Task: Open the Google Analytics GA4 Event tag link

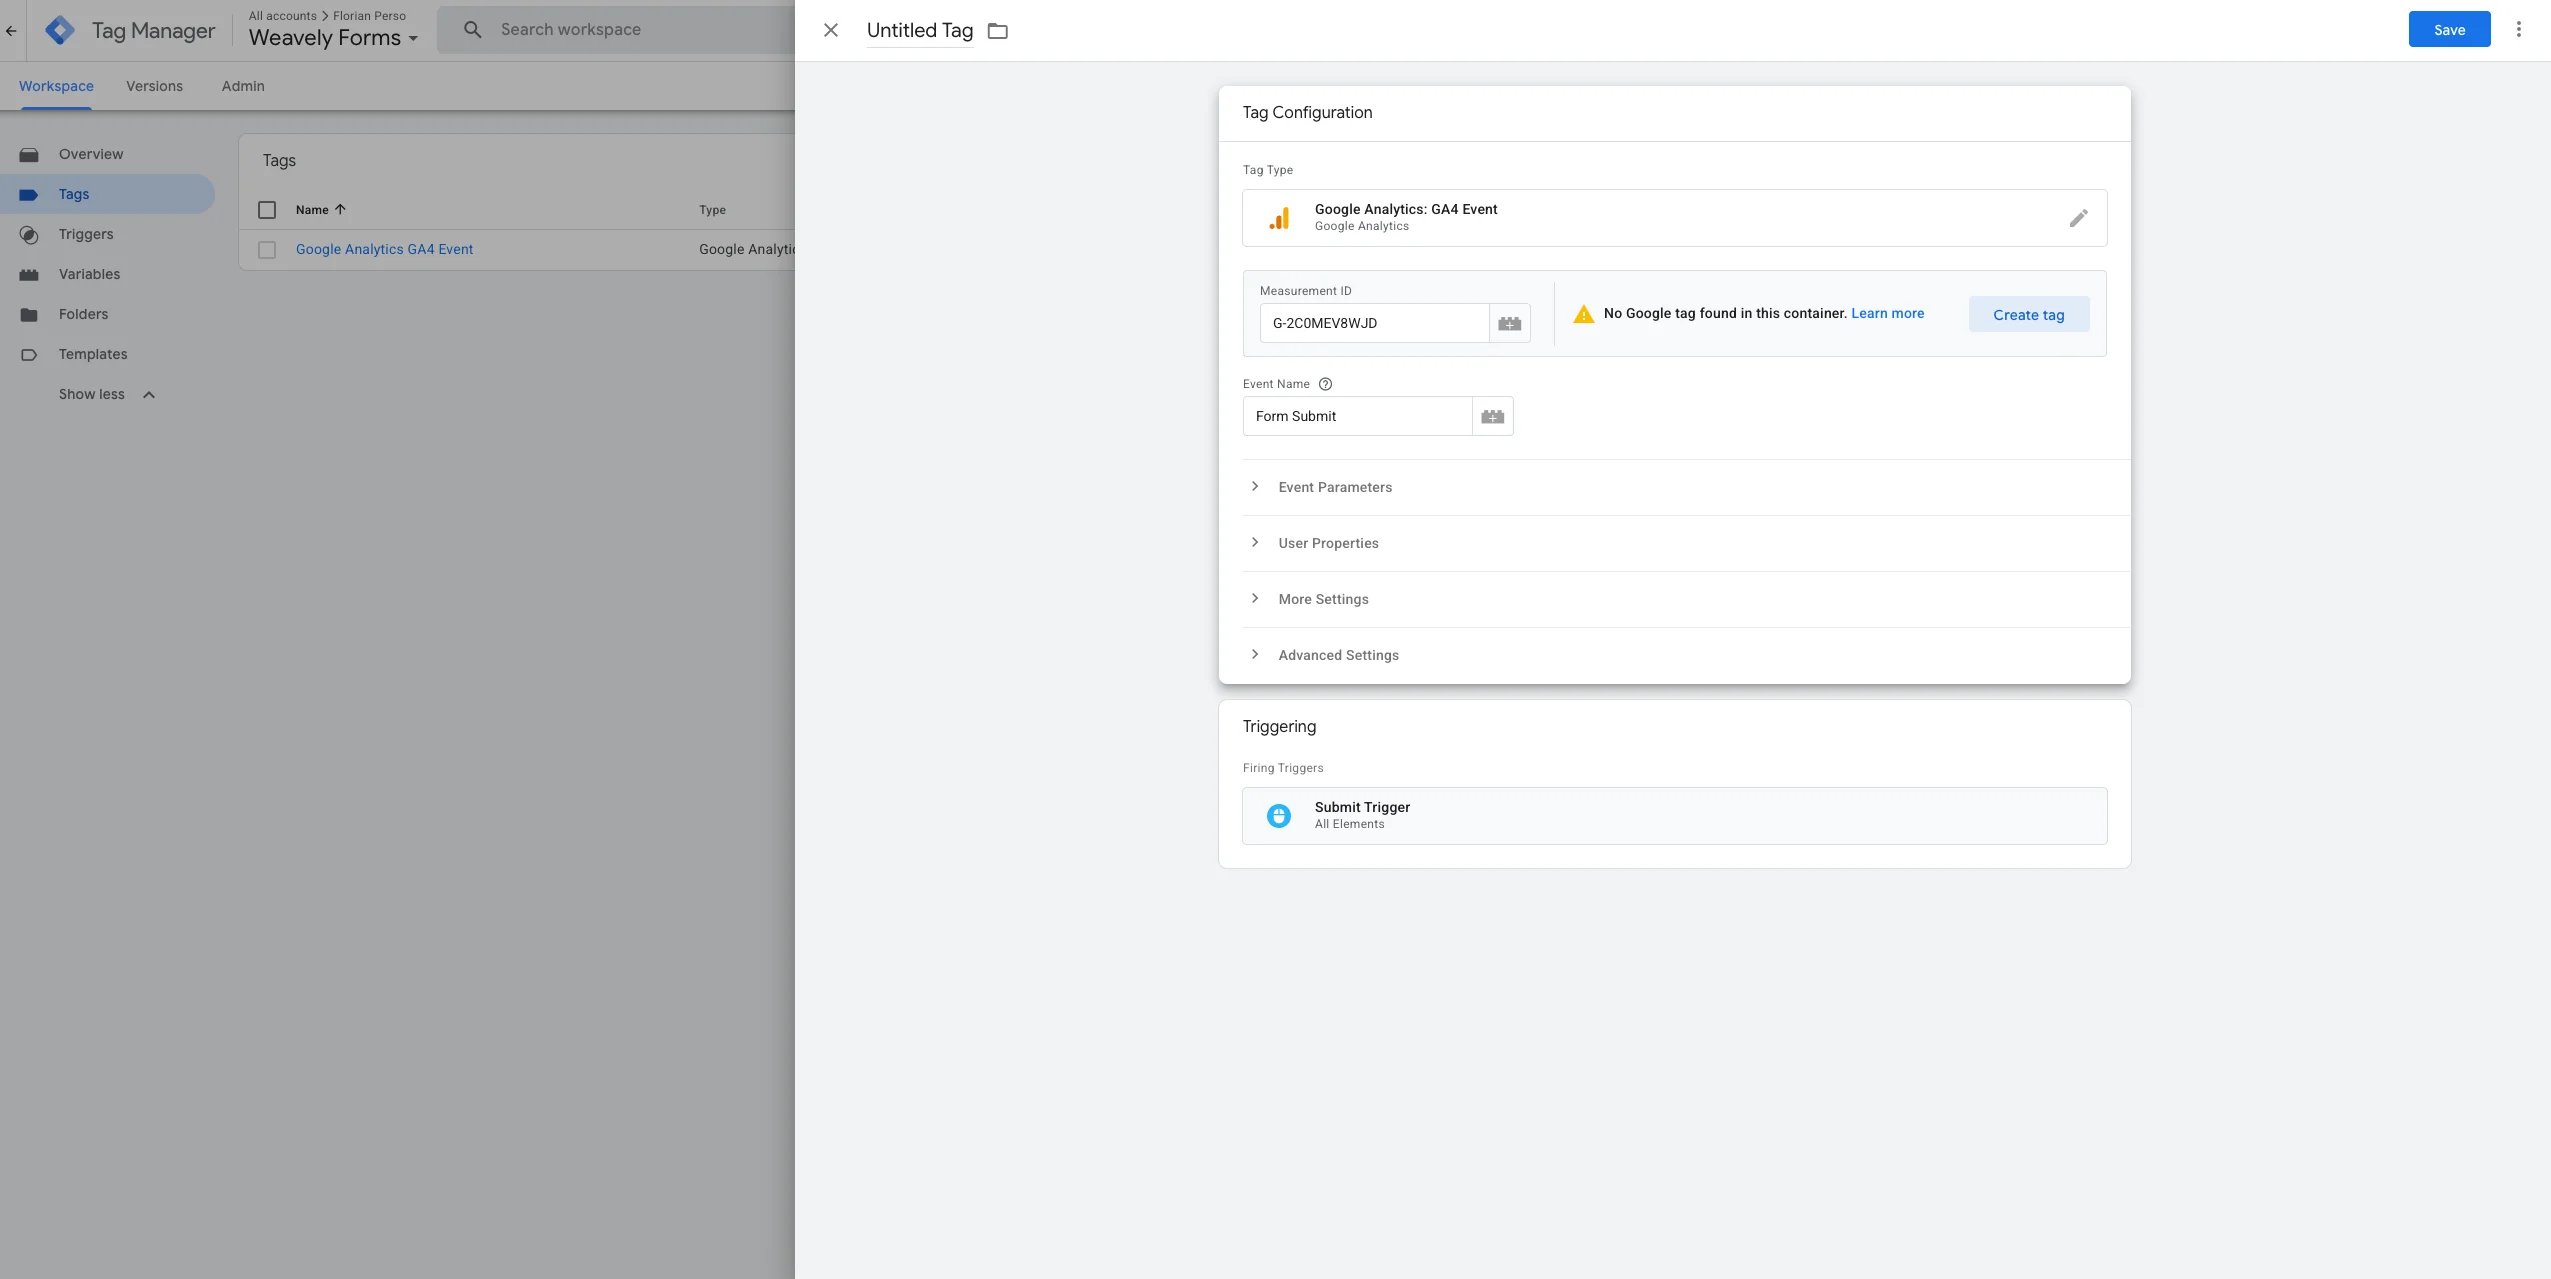Action: pyautogui.click(x=384, y=249)
